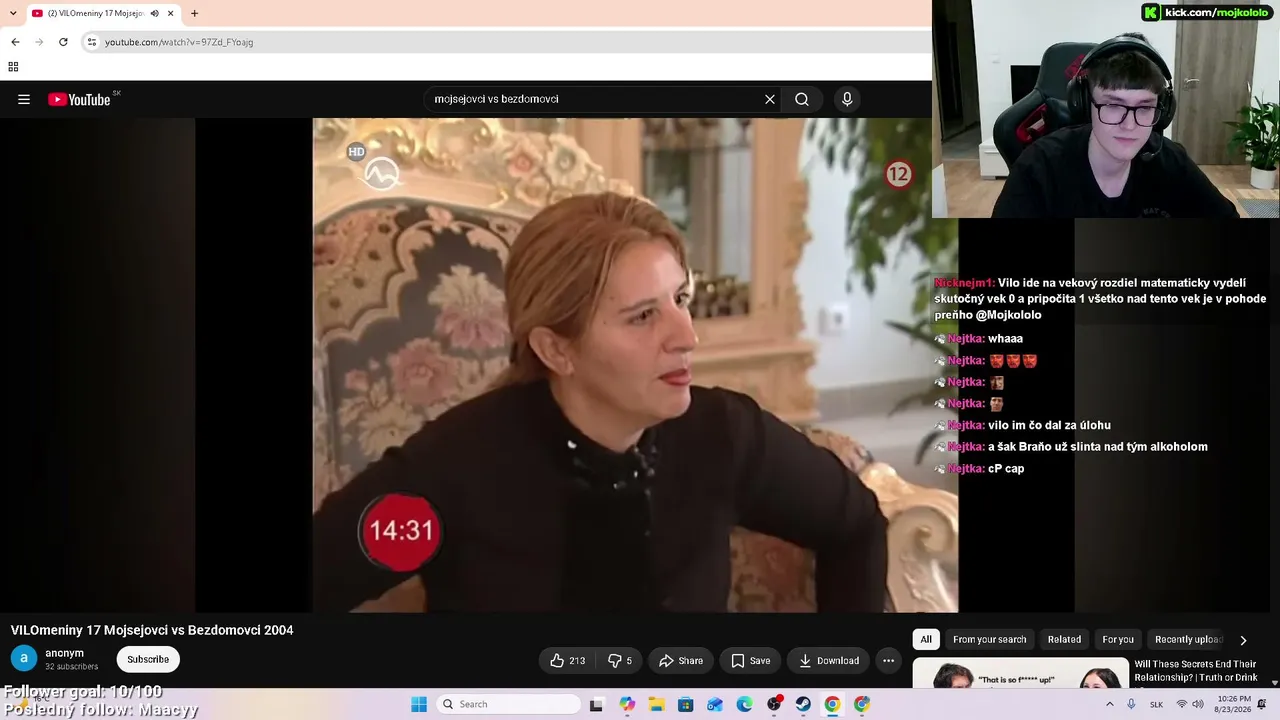Open anonym channel name link
Image resolution: width=1280 pixels, height=720 pixels.
tap(64, 653)
